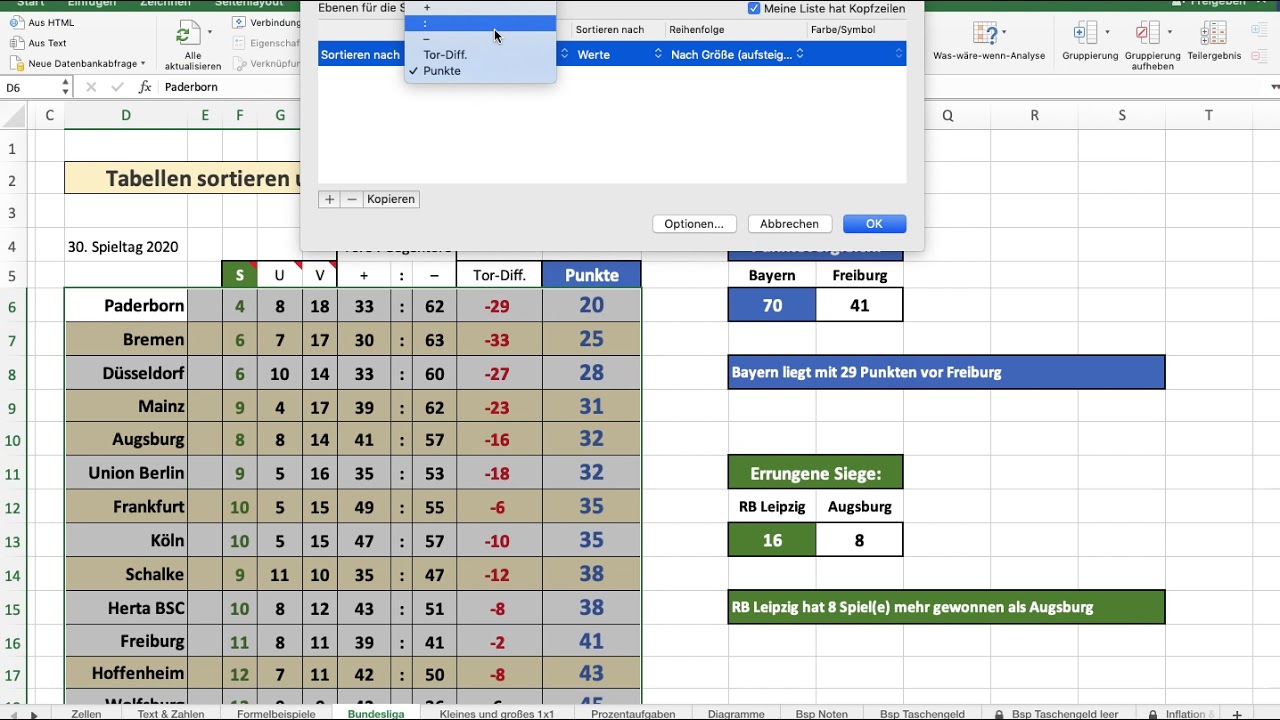Screen dimensions: 1280x720
Task: Click the Was-wäre-wenn-Analyse icon
Action: coord(983,33)
